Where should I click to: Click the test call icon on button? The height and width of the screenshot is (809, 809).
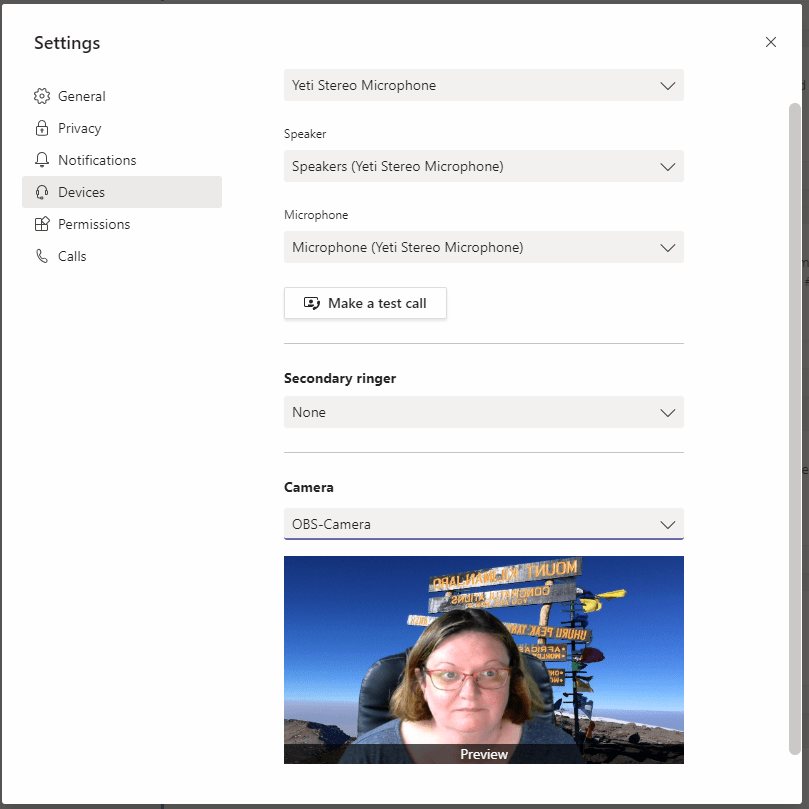coord(312,303)
